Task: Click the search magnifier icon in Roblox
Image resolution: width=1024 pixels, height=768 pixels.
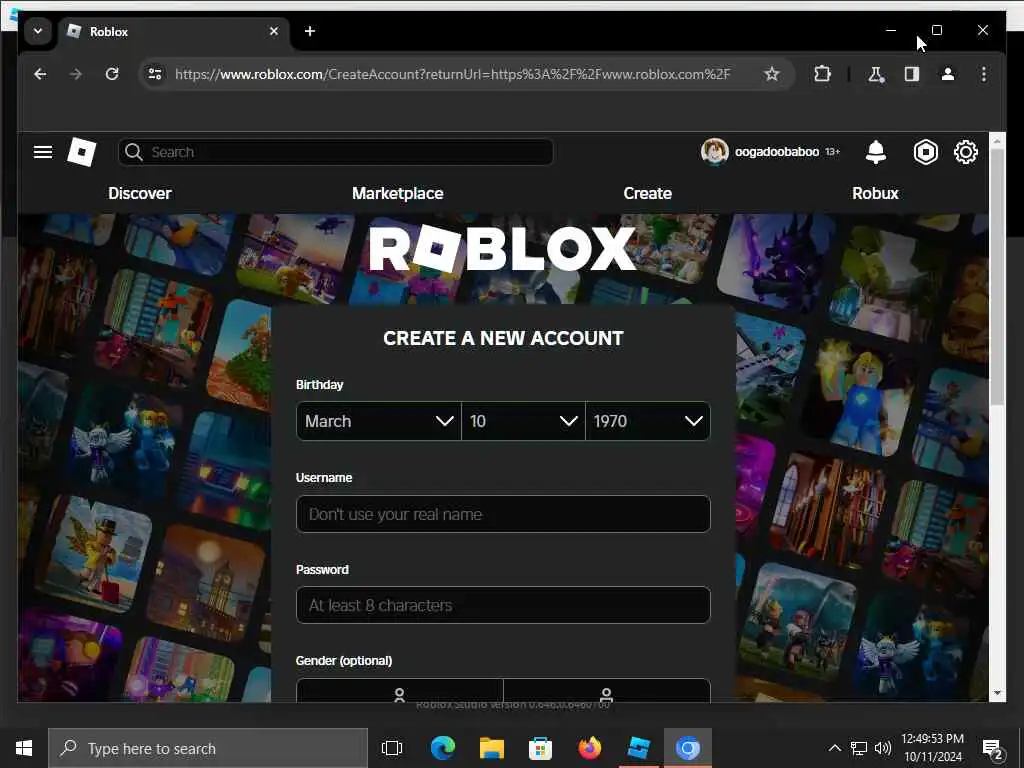Action: click(x=133, y=152)
